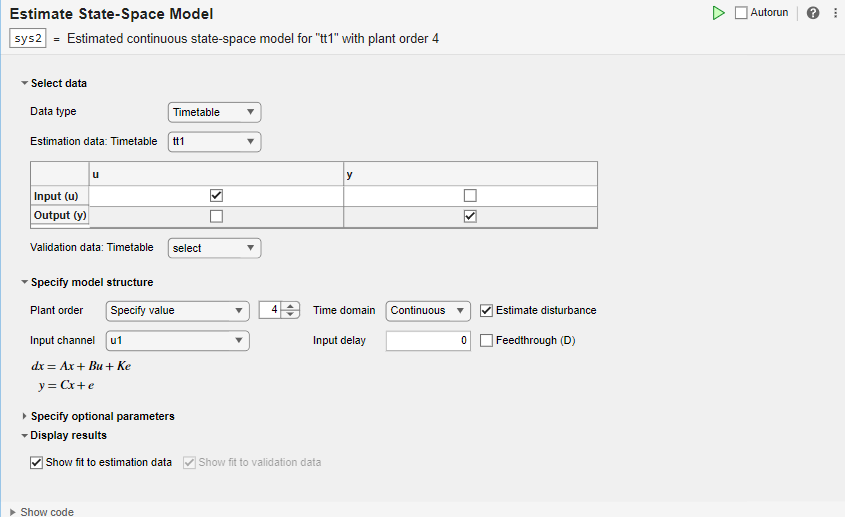Open the Data type dropdown
Image resolution: width=845 pixels, height=517 pixels.
click(214, 112)
